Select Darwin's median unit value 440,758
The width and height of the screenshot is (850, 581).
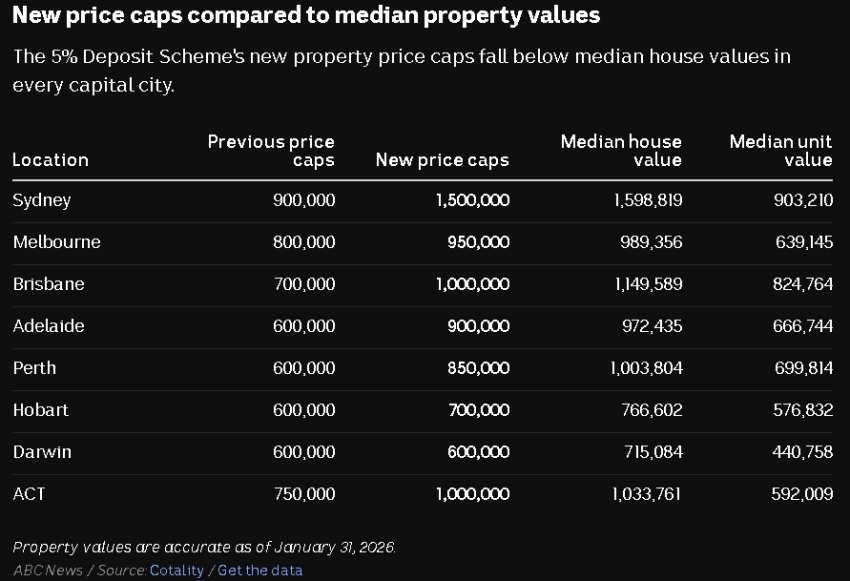tap(802, 452)
